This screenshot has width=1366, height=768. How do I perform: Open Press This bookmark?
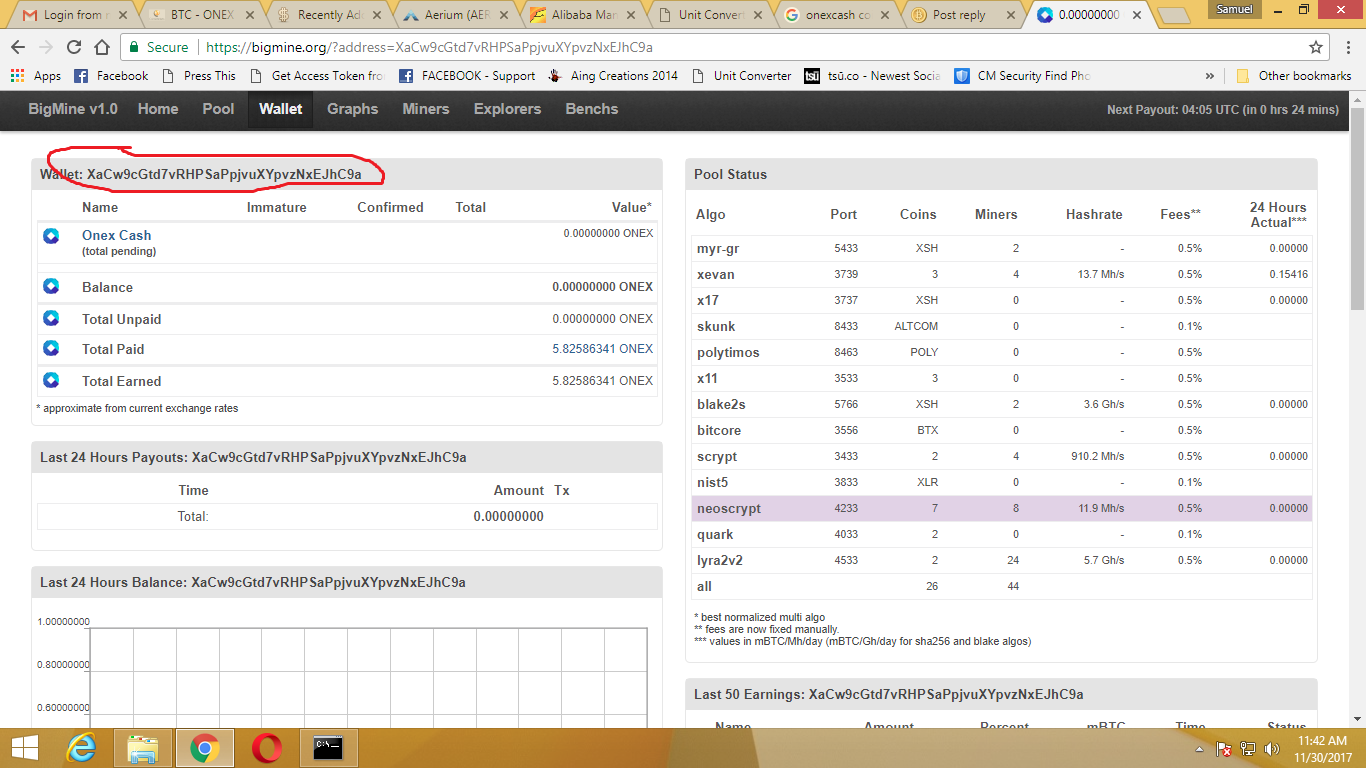pos(199,75)
